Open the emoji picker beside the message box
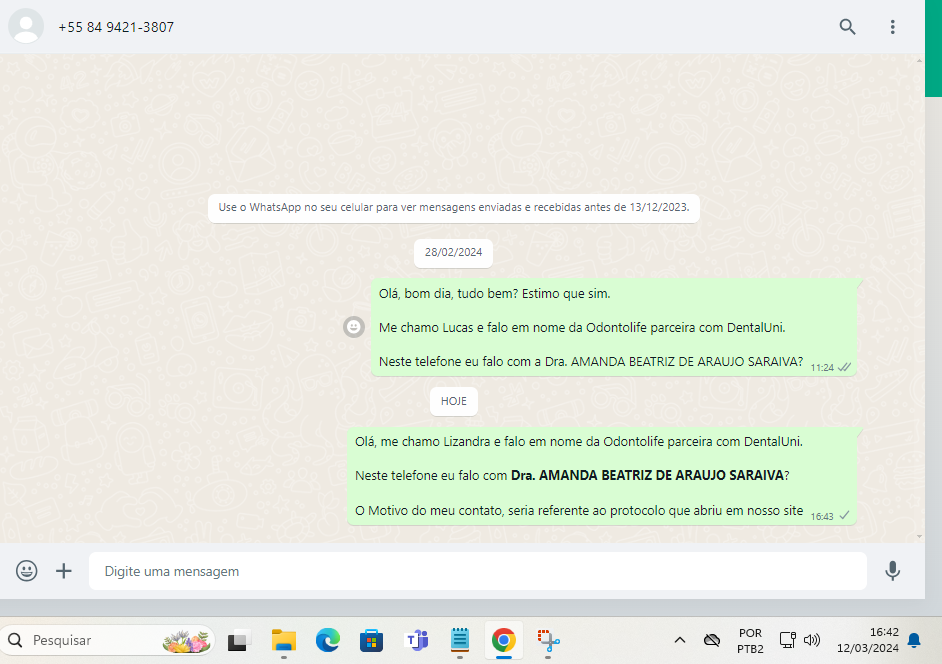Screen dimensions: 942x664 [27, 571]
